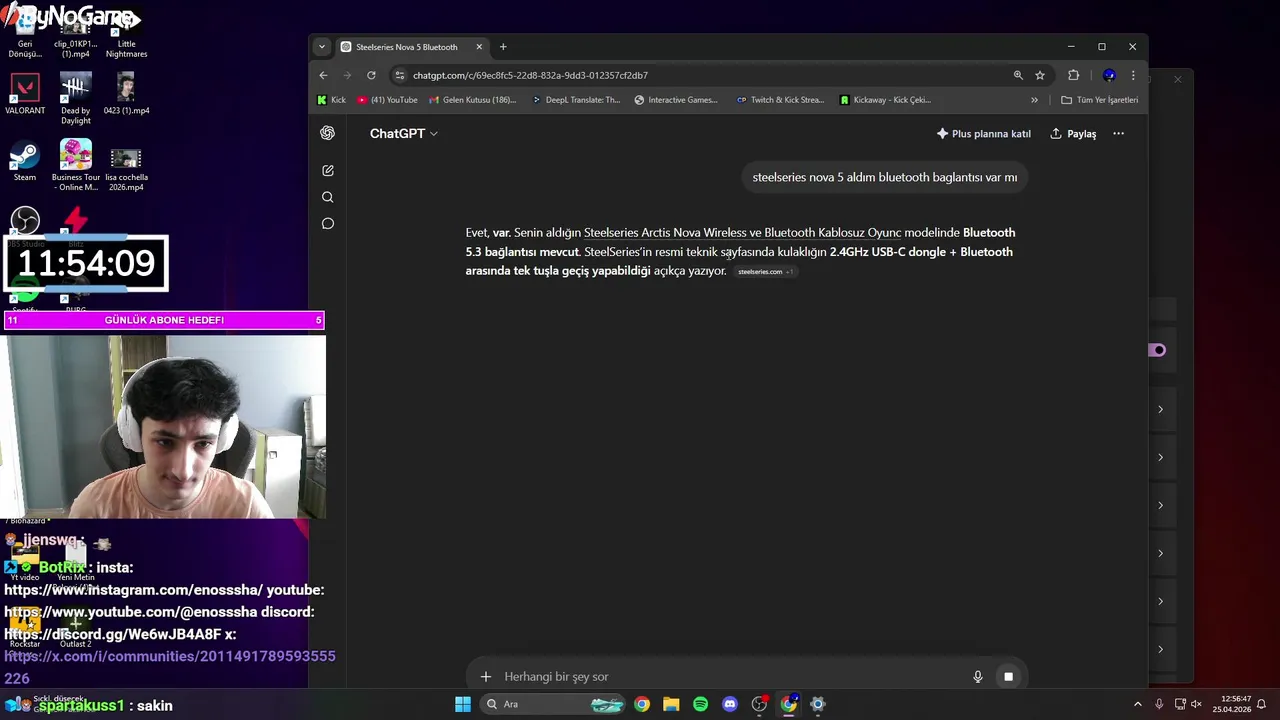
Task: Open Spotify from the taskbar
Action: (x=700, y=704)
